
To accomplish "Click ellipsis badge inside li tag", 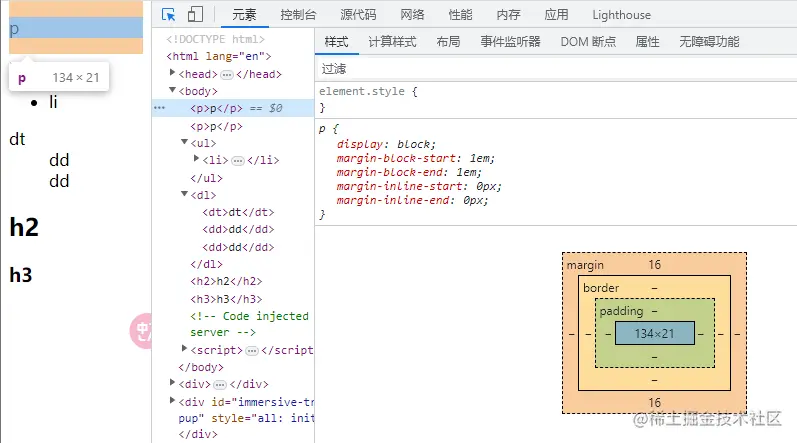I will pyautogui.click(x=238, y=161).
